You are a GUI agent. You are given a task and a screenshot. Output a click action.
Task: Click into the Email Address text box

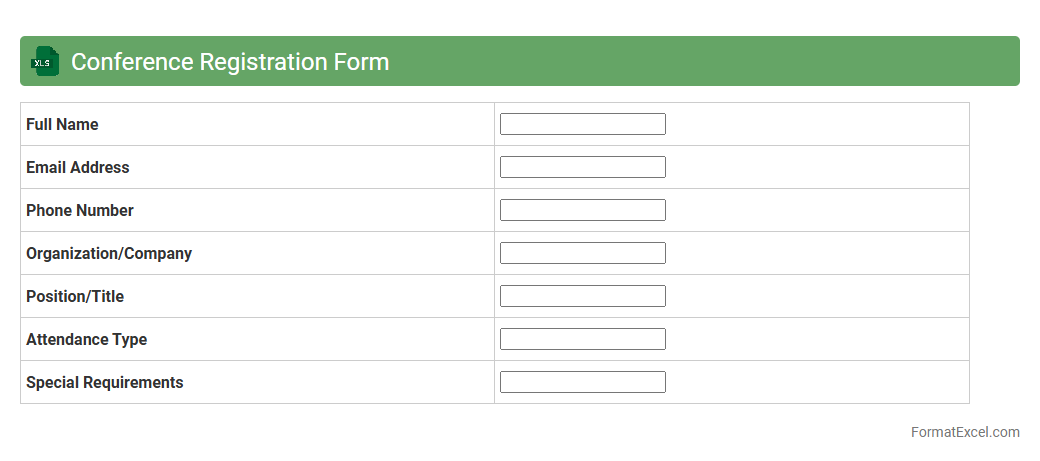[x=582, y=167]
